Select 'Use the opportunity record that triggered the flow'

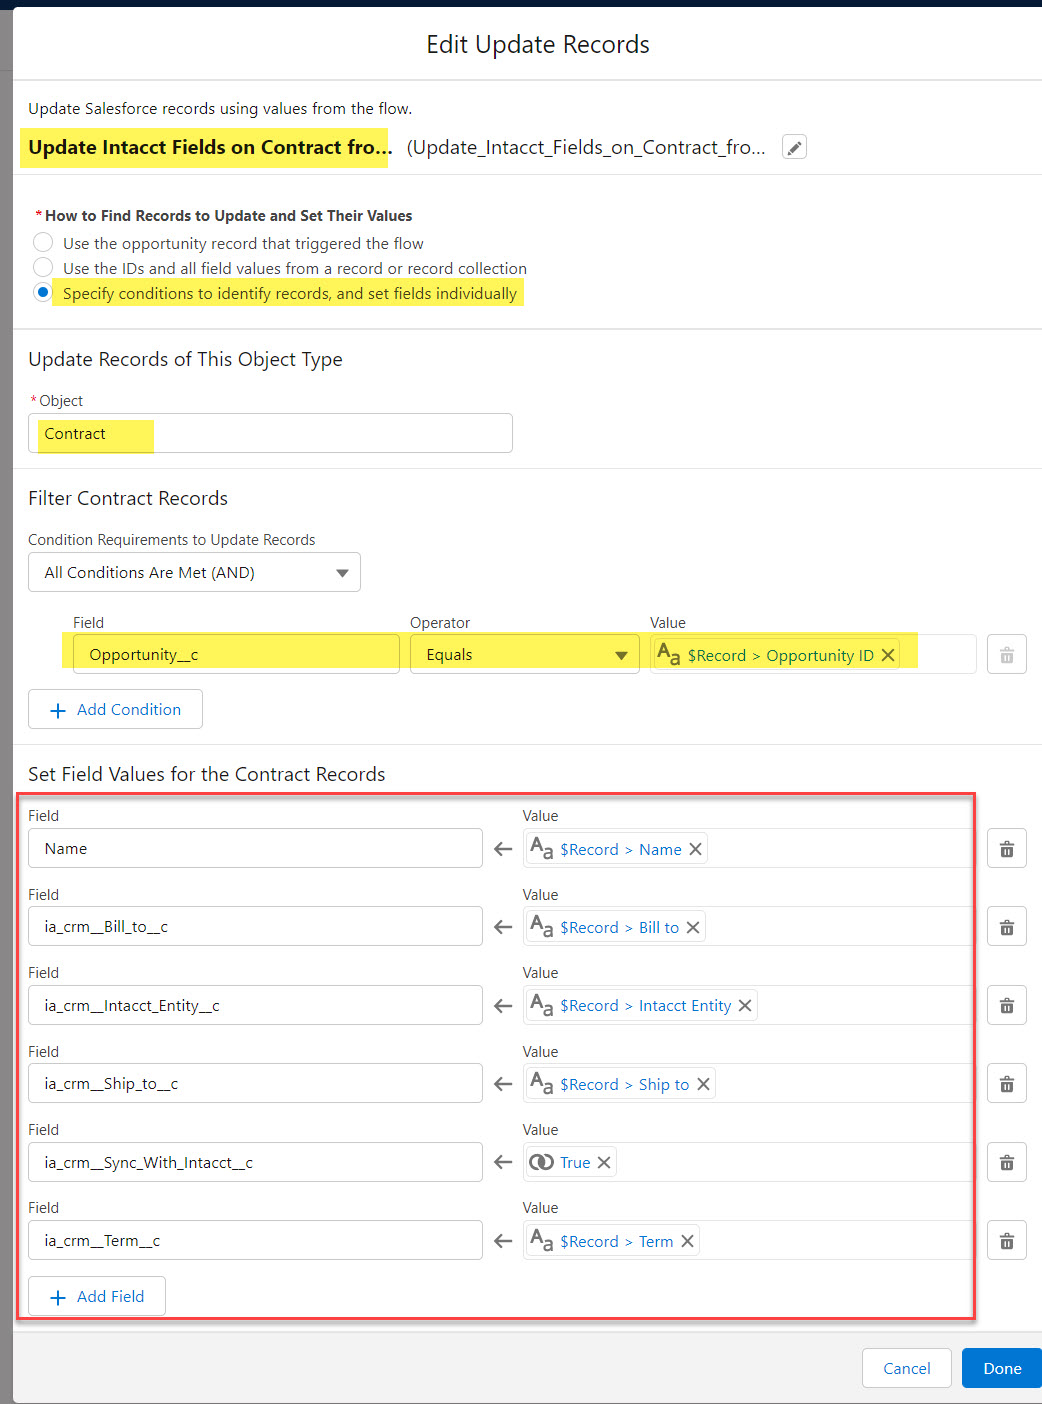pos(43,243)
